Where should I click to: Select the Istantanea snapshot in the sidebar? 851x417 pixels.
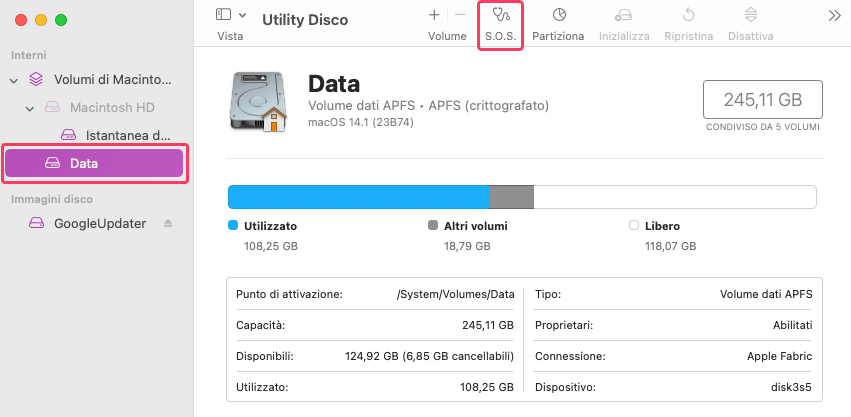tap(129, 135)
